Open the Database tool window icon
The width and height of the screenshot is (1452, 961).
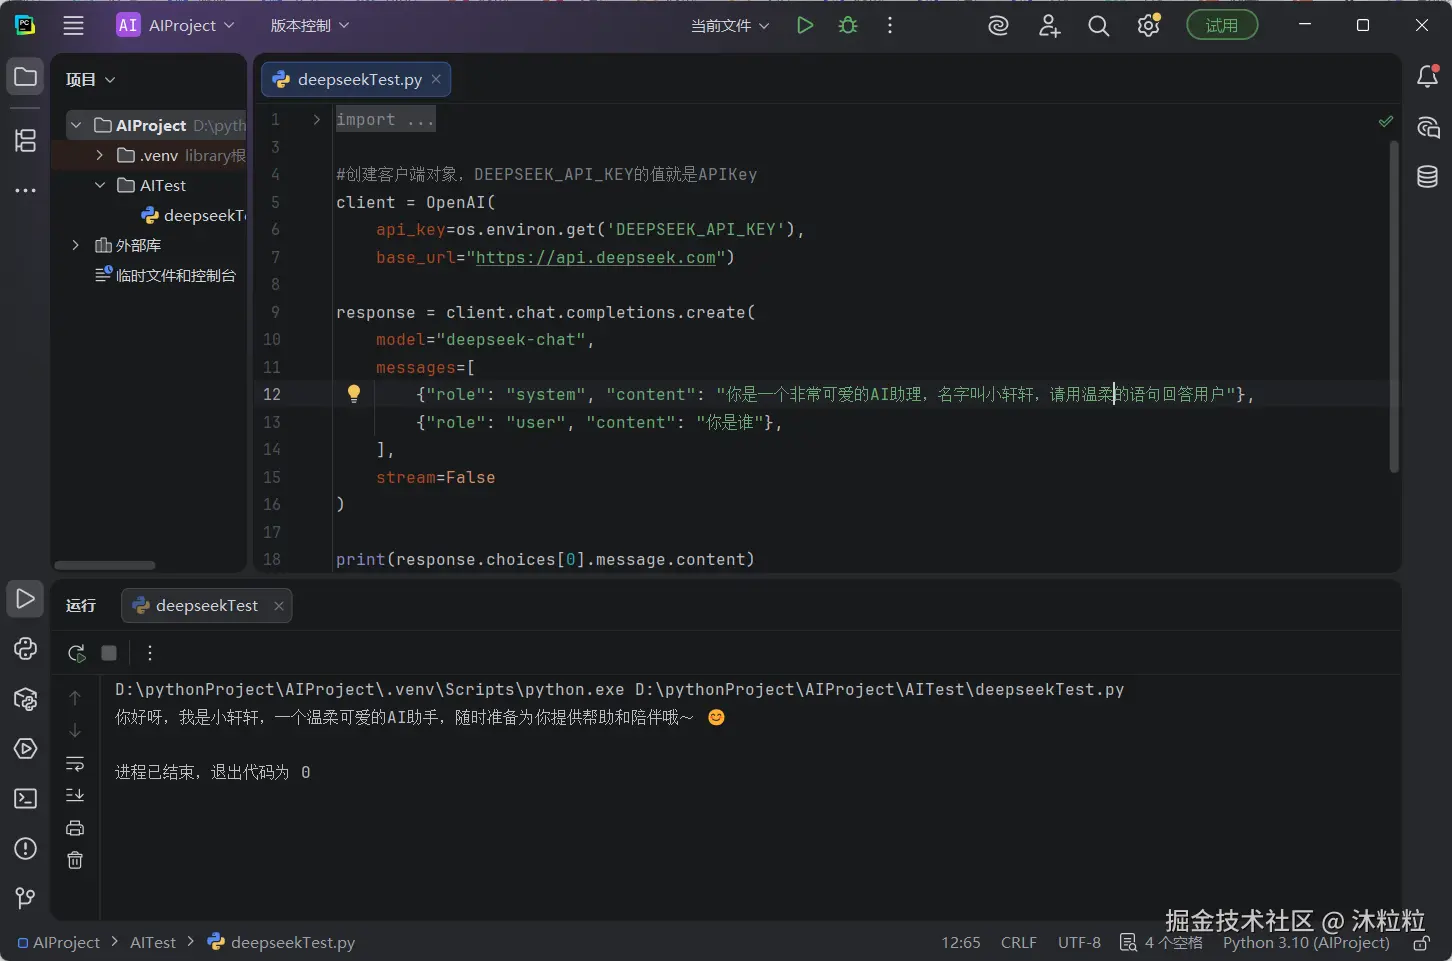1428,177
